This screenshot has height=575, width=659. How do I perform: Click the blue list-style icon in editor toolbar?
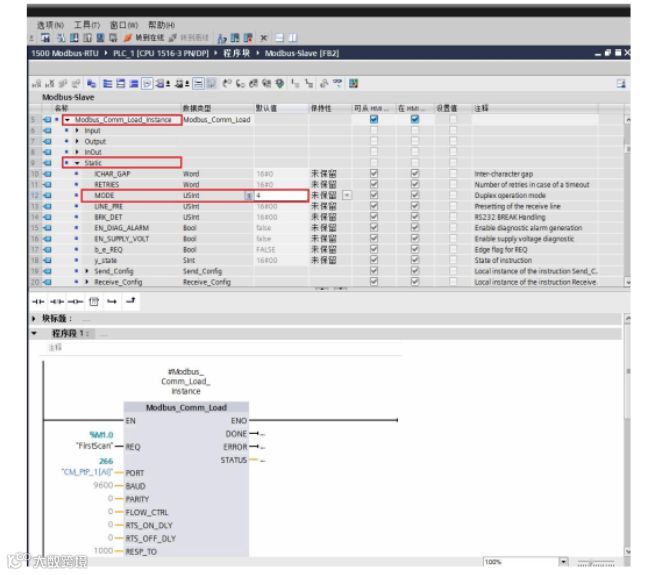point(108,84)
